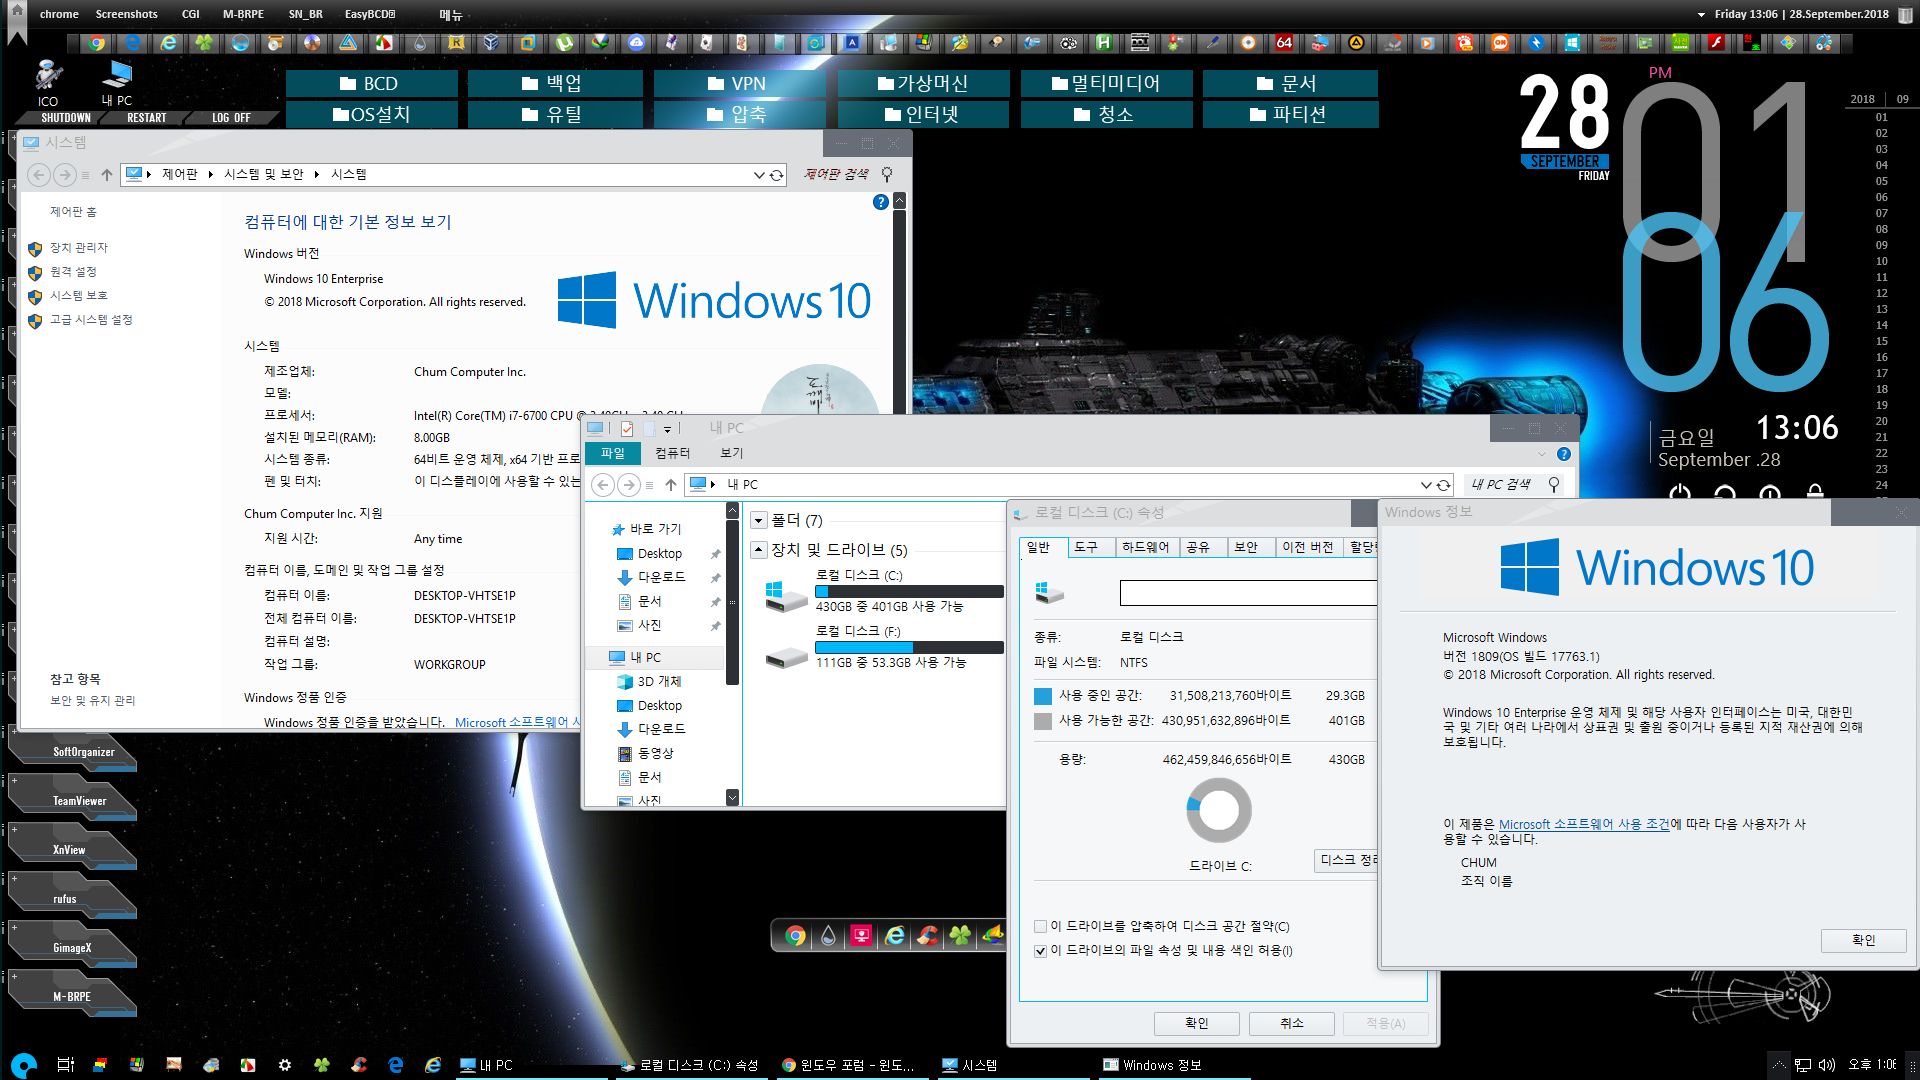1920x1080 pixels.
Task: Collapse the 폴더 (7) group
Action: click(x=759, y=520)
